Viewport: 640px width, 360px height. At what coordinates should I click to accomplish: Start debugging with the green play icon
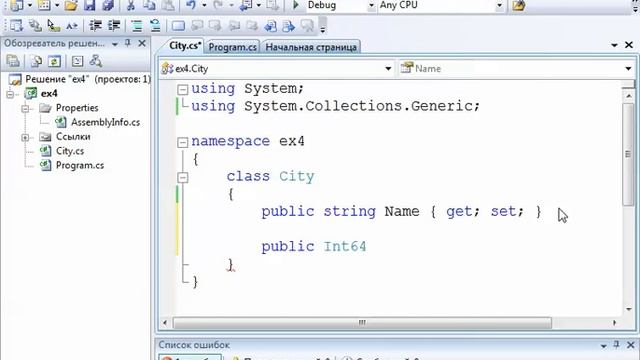(x=296, y=5)
